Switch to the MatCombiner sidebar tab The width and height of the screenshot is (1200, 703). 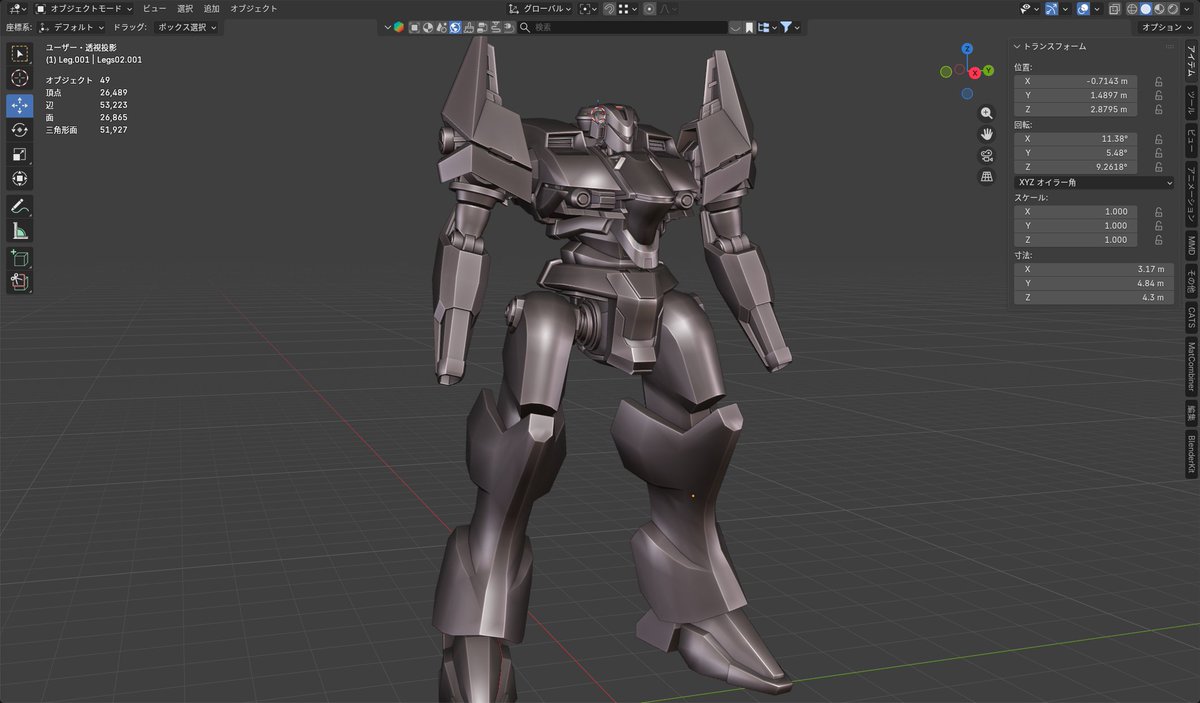(1191, 366)
